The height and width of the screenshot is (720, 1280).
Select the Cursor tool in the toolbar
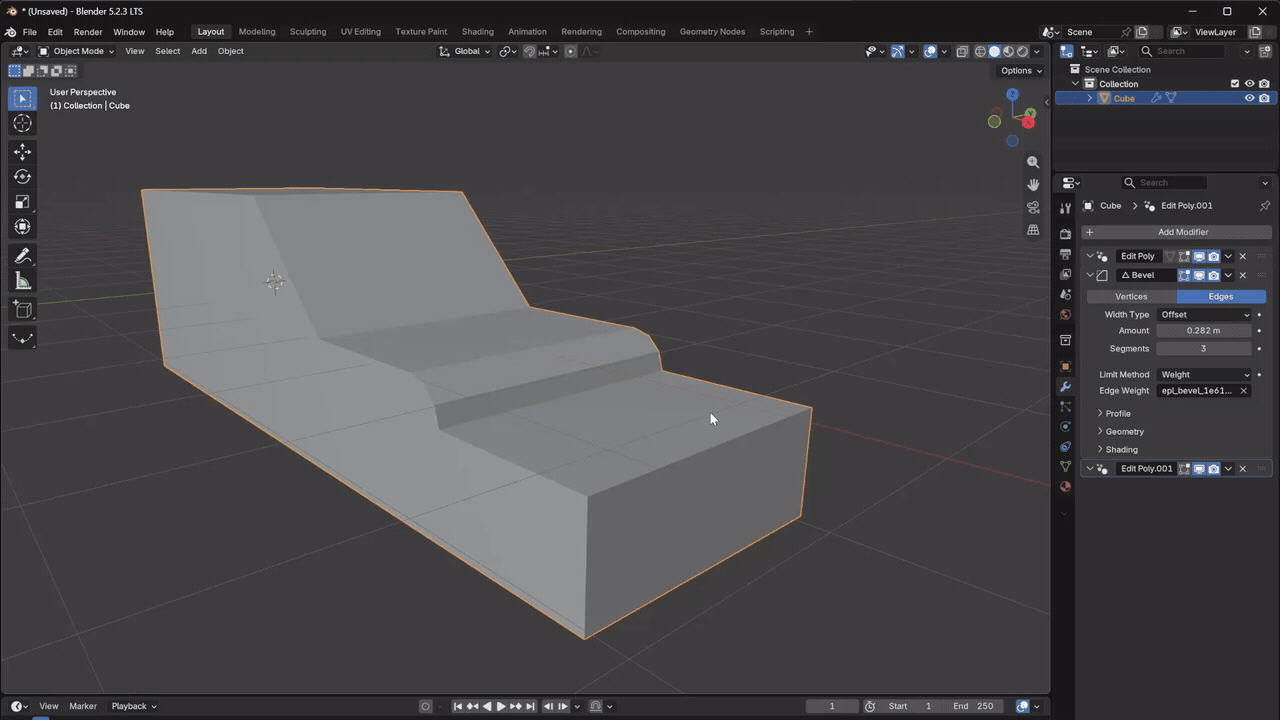click(22, 123)
